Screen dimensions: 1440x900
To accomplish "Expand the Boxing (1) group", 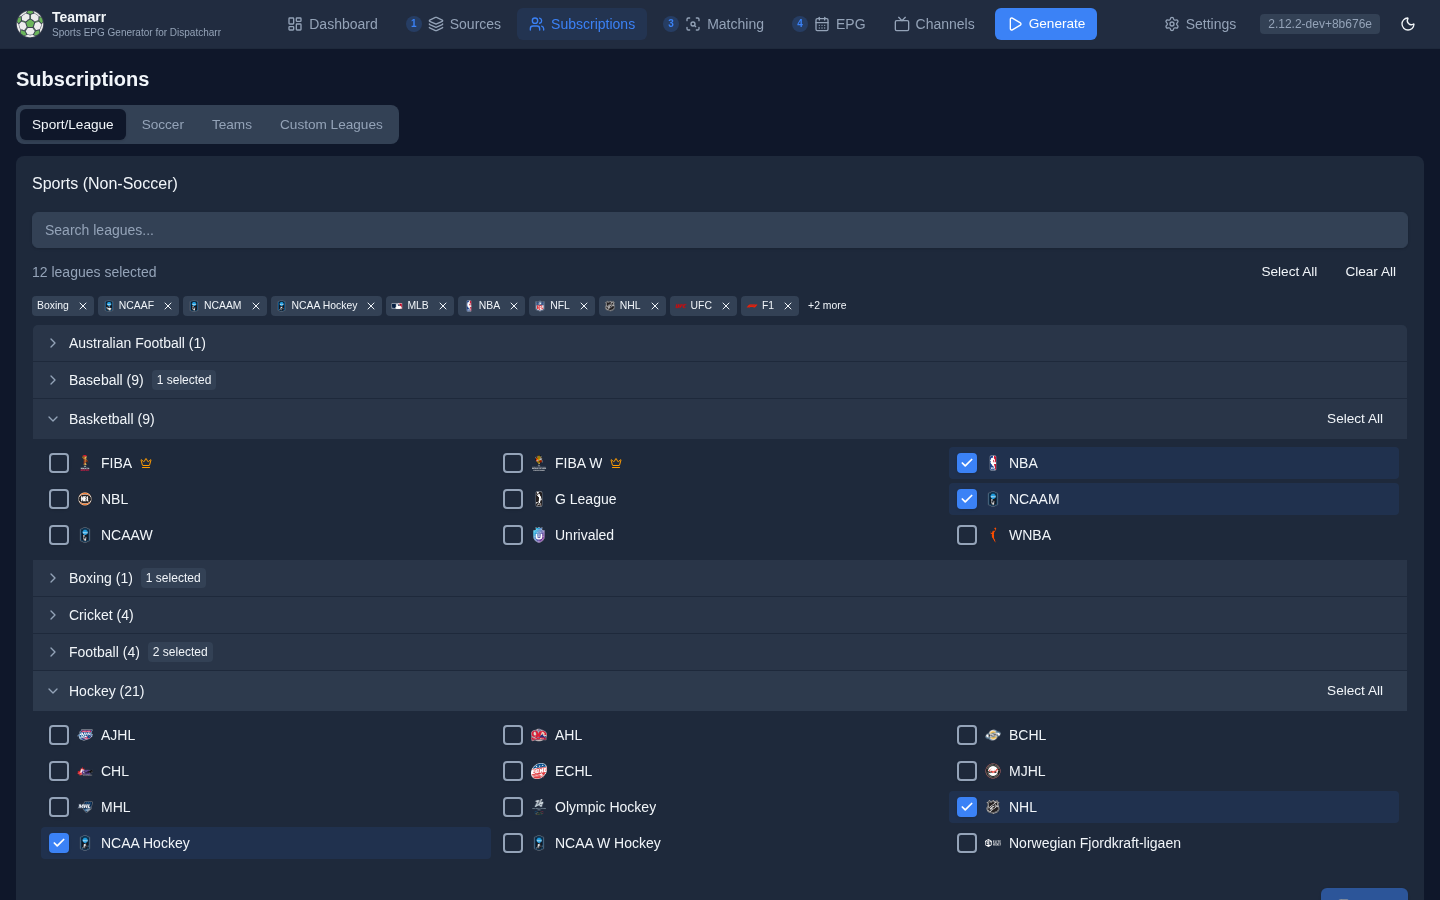I will (720, 578).
